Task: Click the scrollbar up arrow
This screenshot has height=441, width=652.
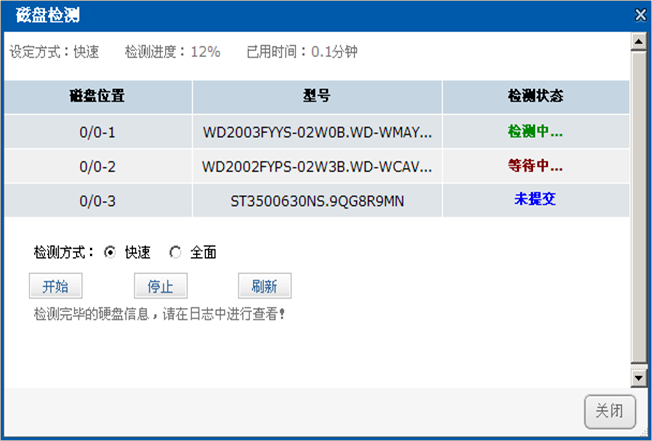Action: click(x=638, y=42)
